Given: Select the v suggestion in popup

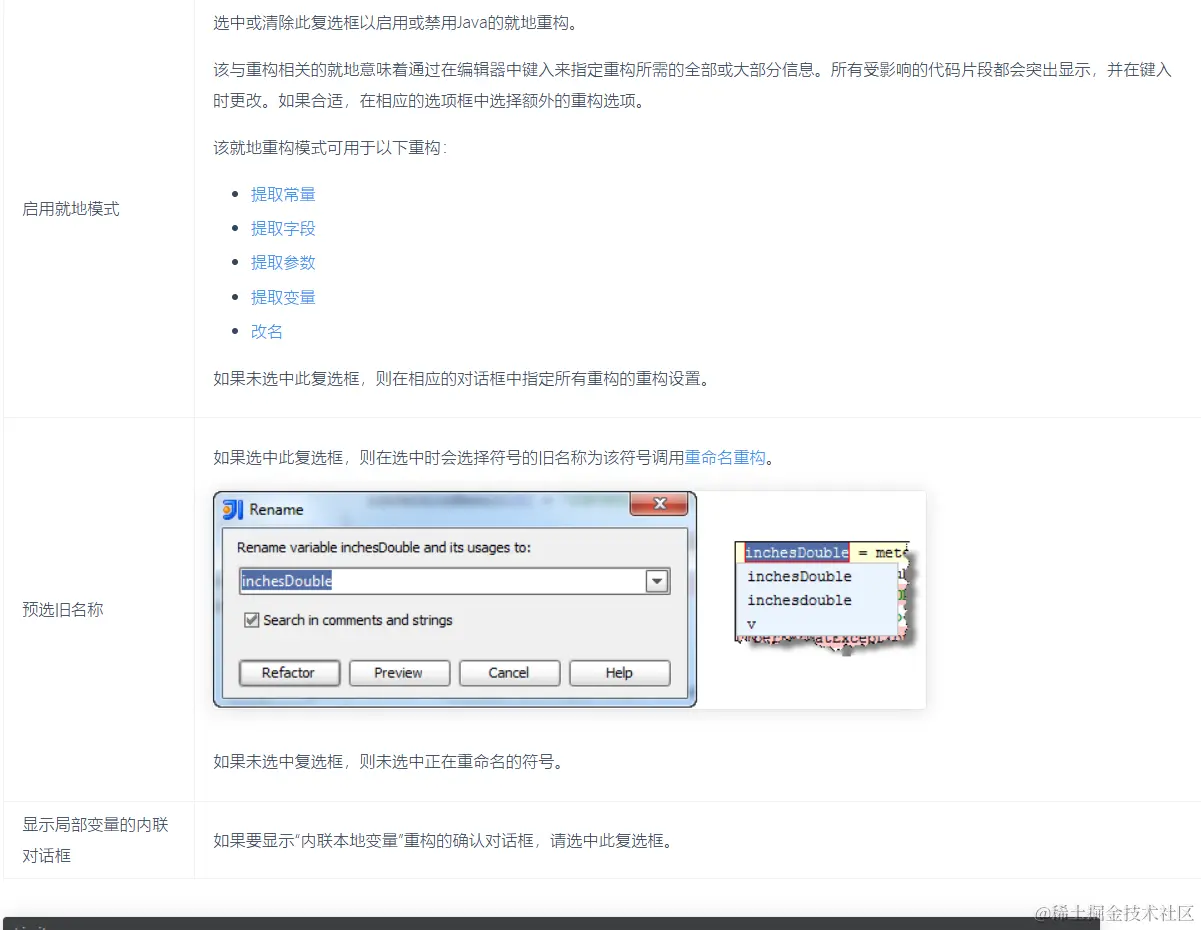Looking at the screenshot, I should click(x=752, y=624).
